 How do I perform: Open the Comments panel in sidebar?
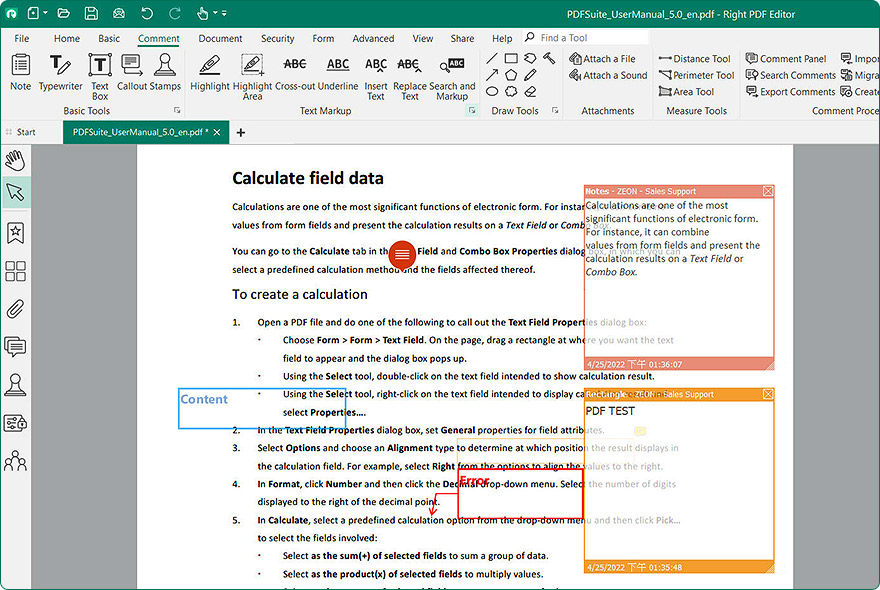tap(16, 347)
